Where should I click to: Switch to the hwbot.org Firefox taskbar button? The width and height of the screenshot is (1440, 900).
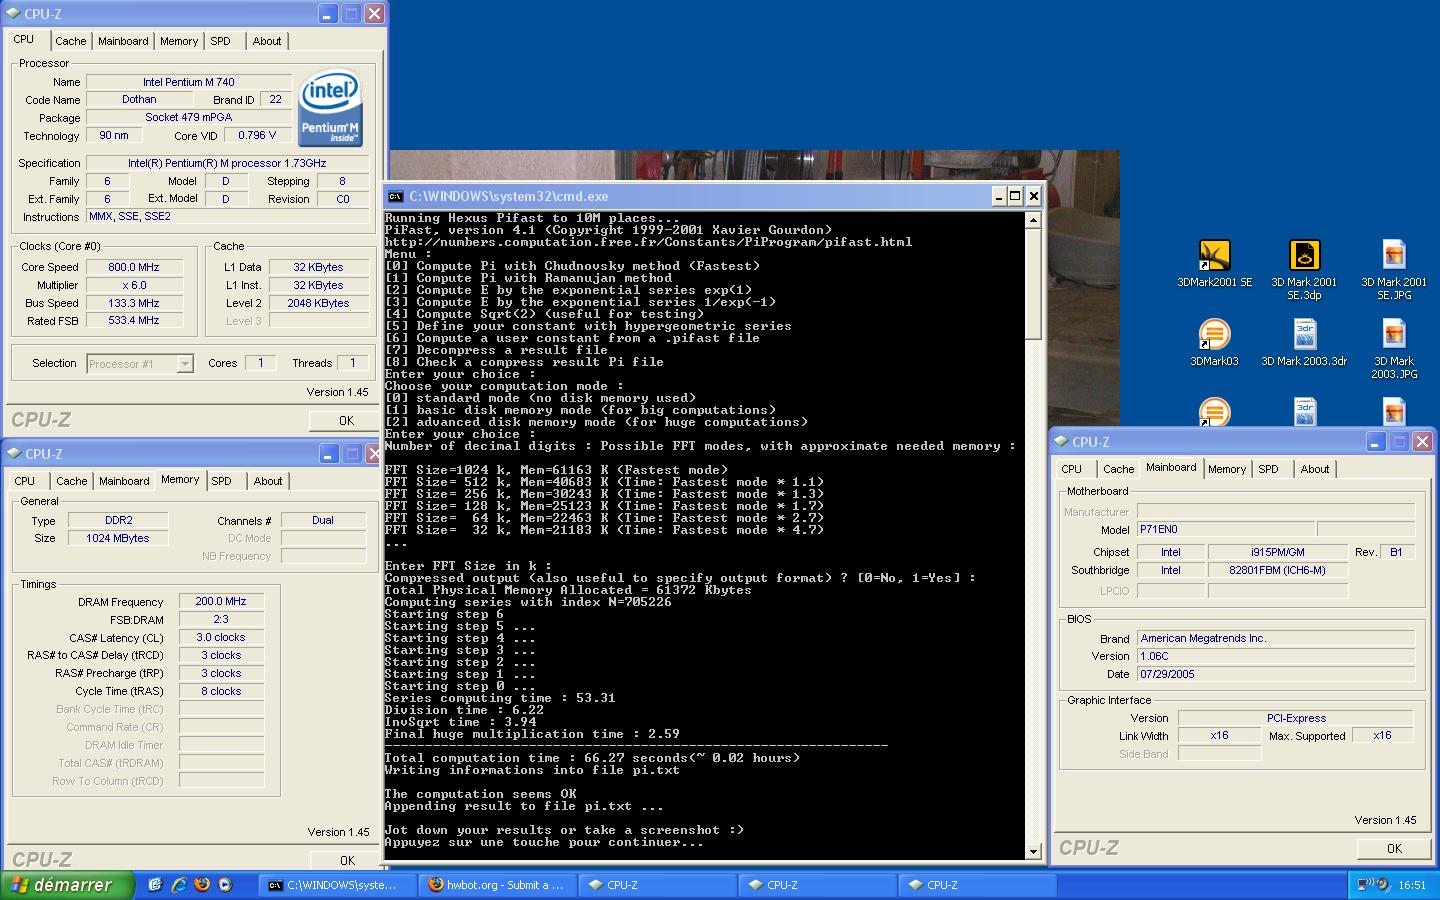[496, 885]
